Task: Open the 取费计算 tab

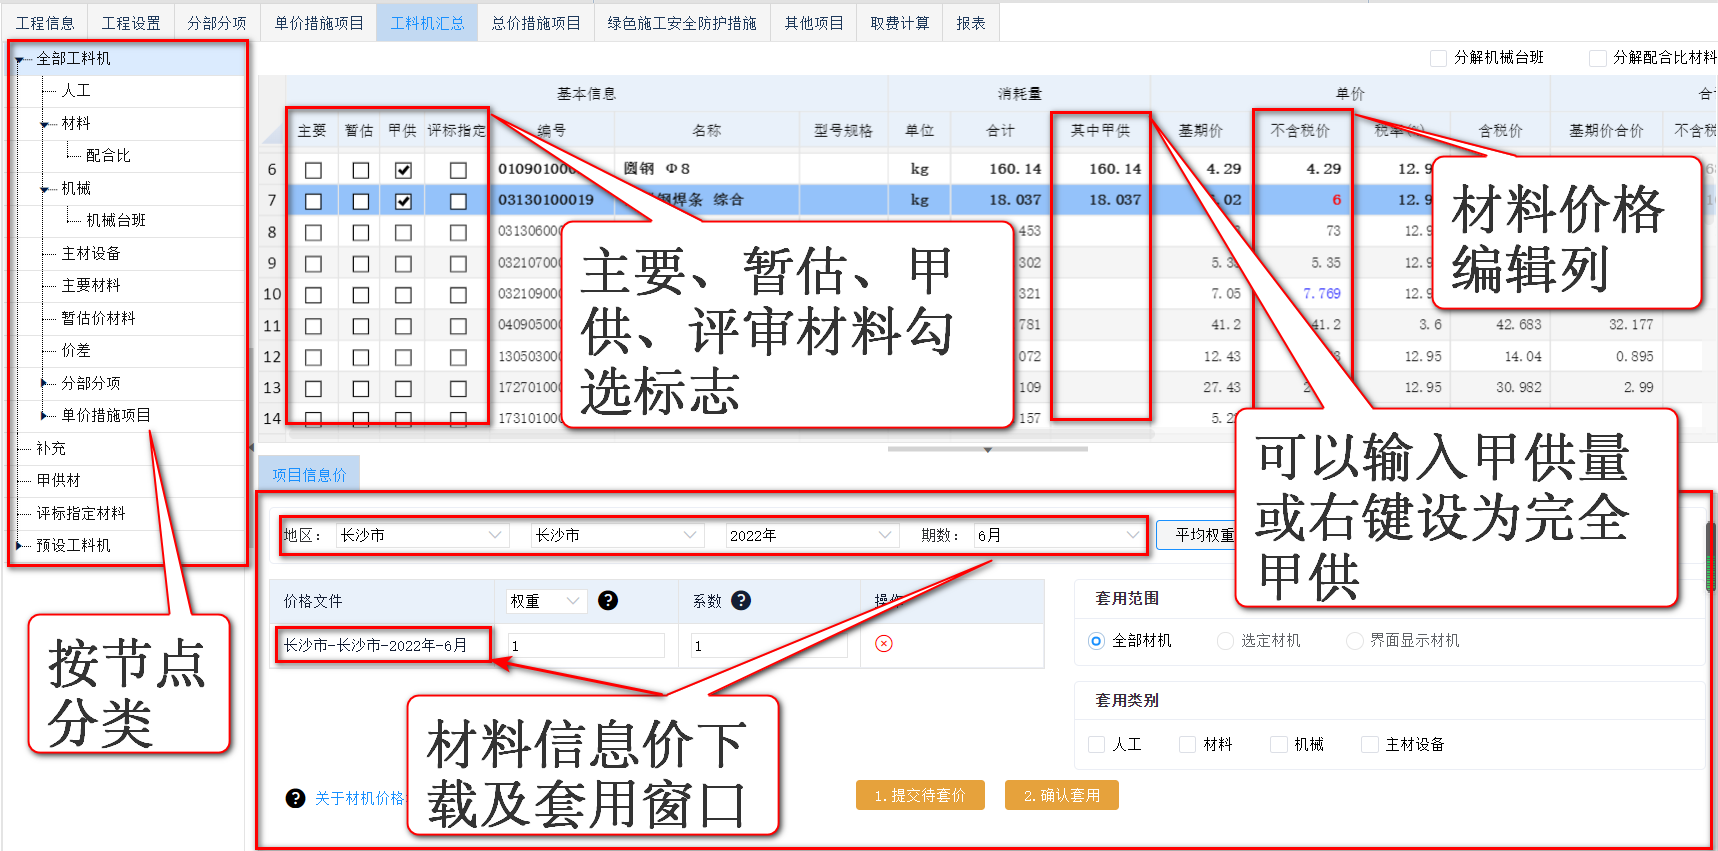Action: pos(899,23)
